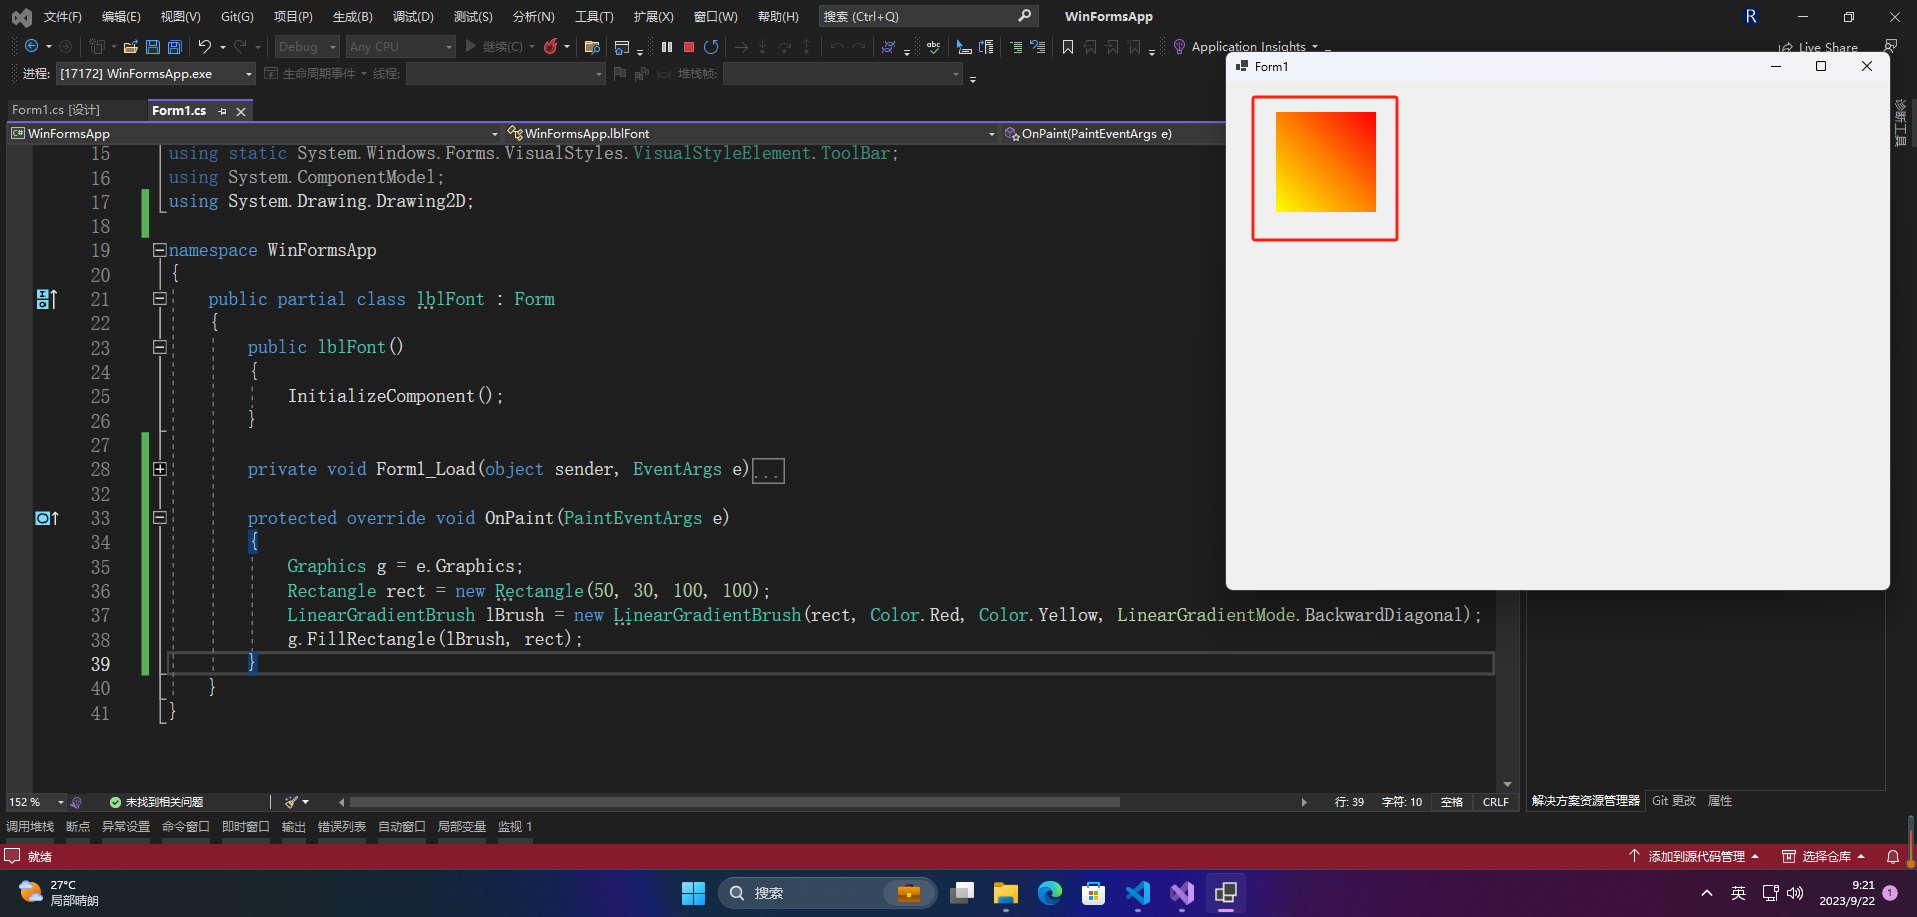Collapse the OnPaint method block

click(x=159, y=518)
